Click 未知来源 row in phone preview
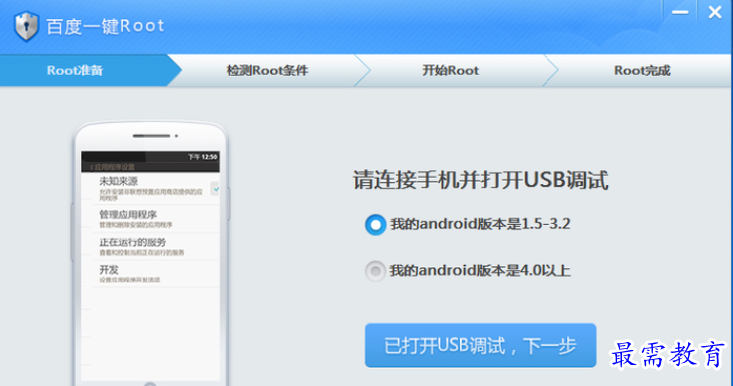The image size is (733, 386). click(x=150, y=189)
